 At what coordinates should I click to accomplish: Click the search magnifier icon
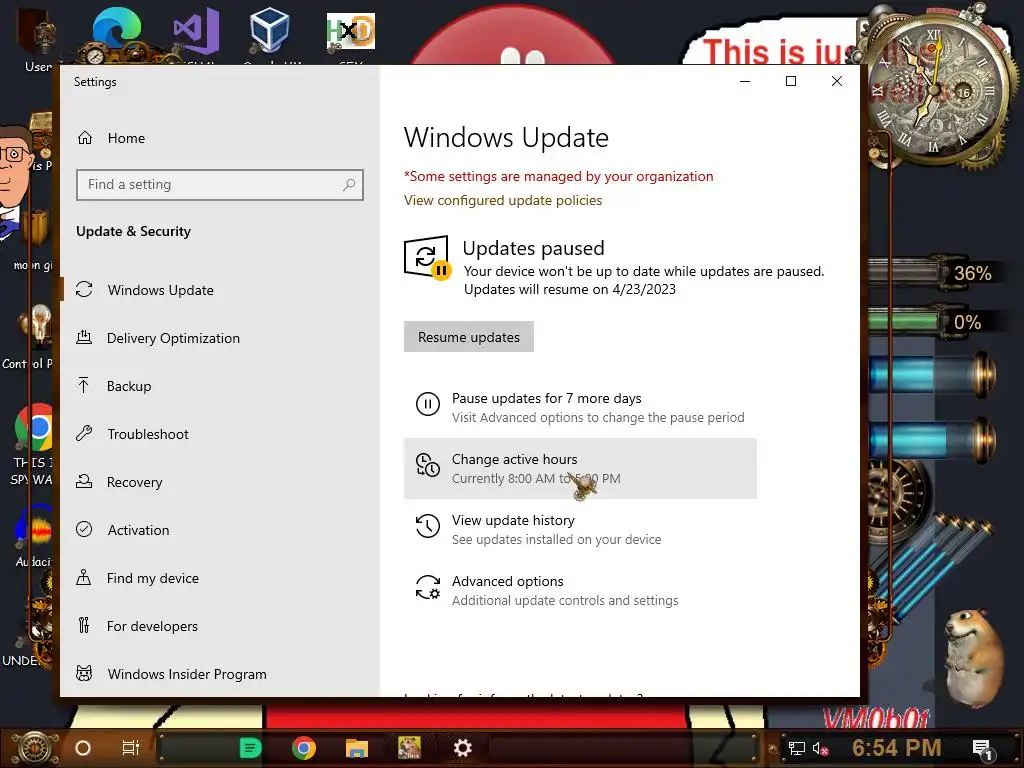pos(349,185)
